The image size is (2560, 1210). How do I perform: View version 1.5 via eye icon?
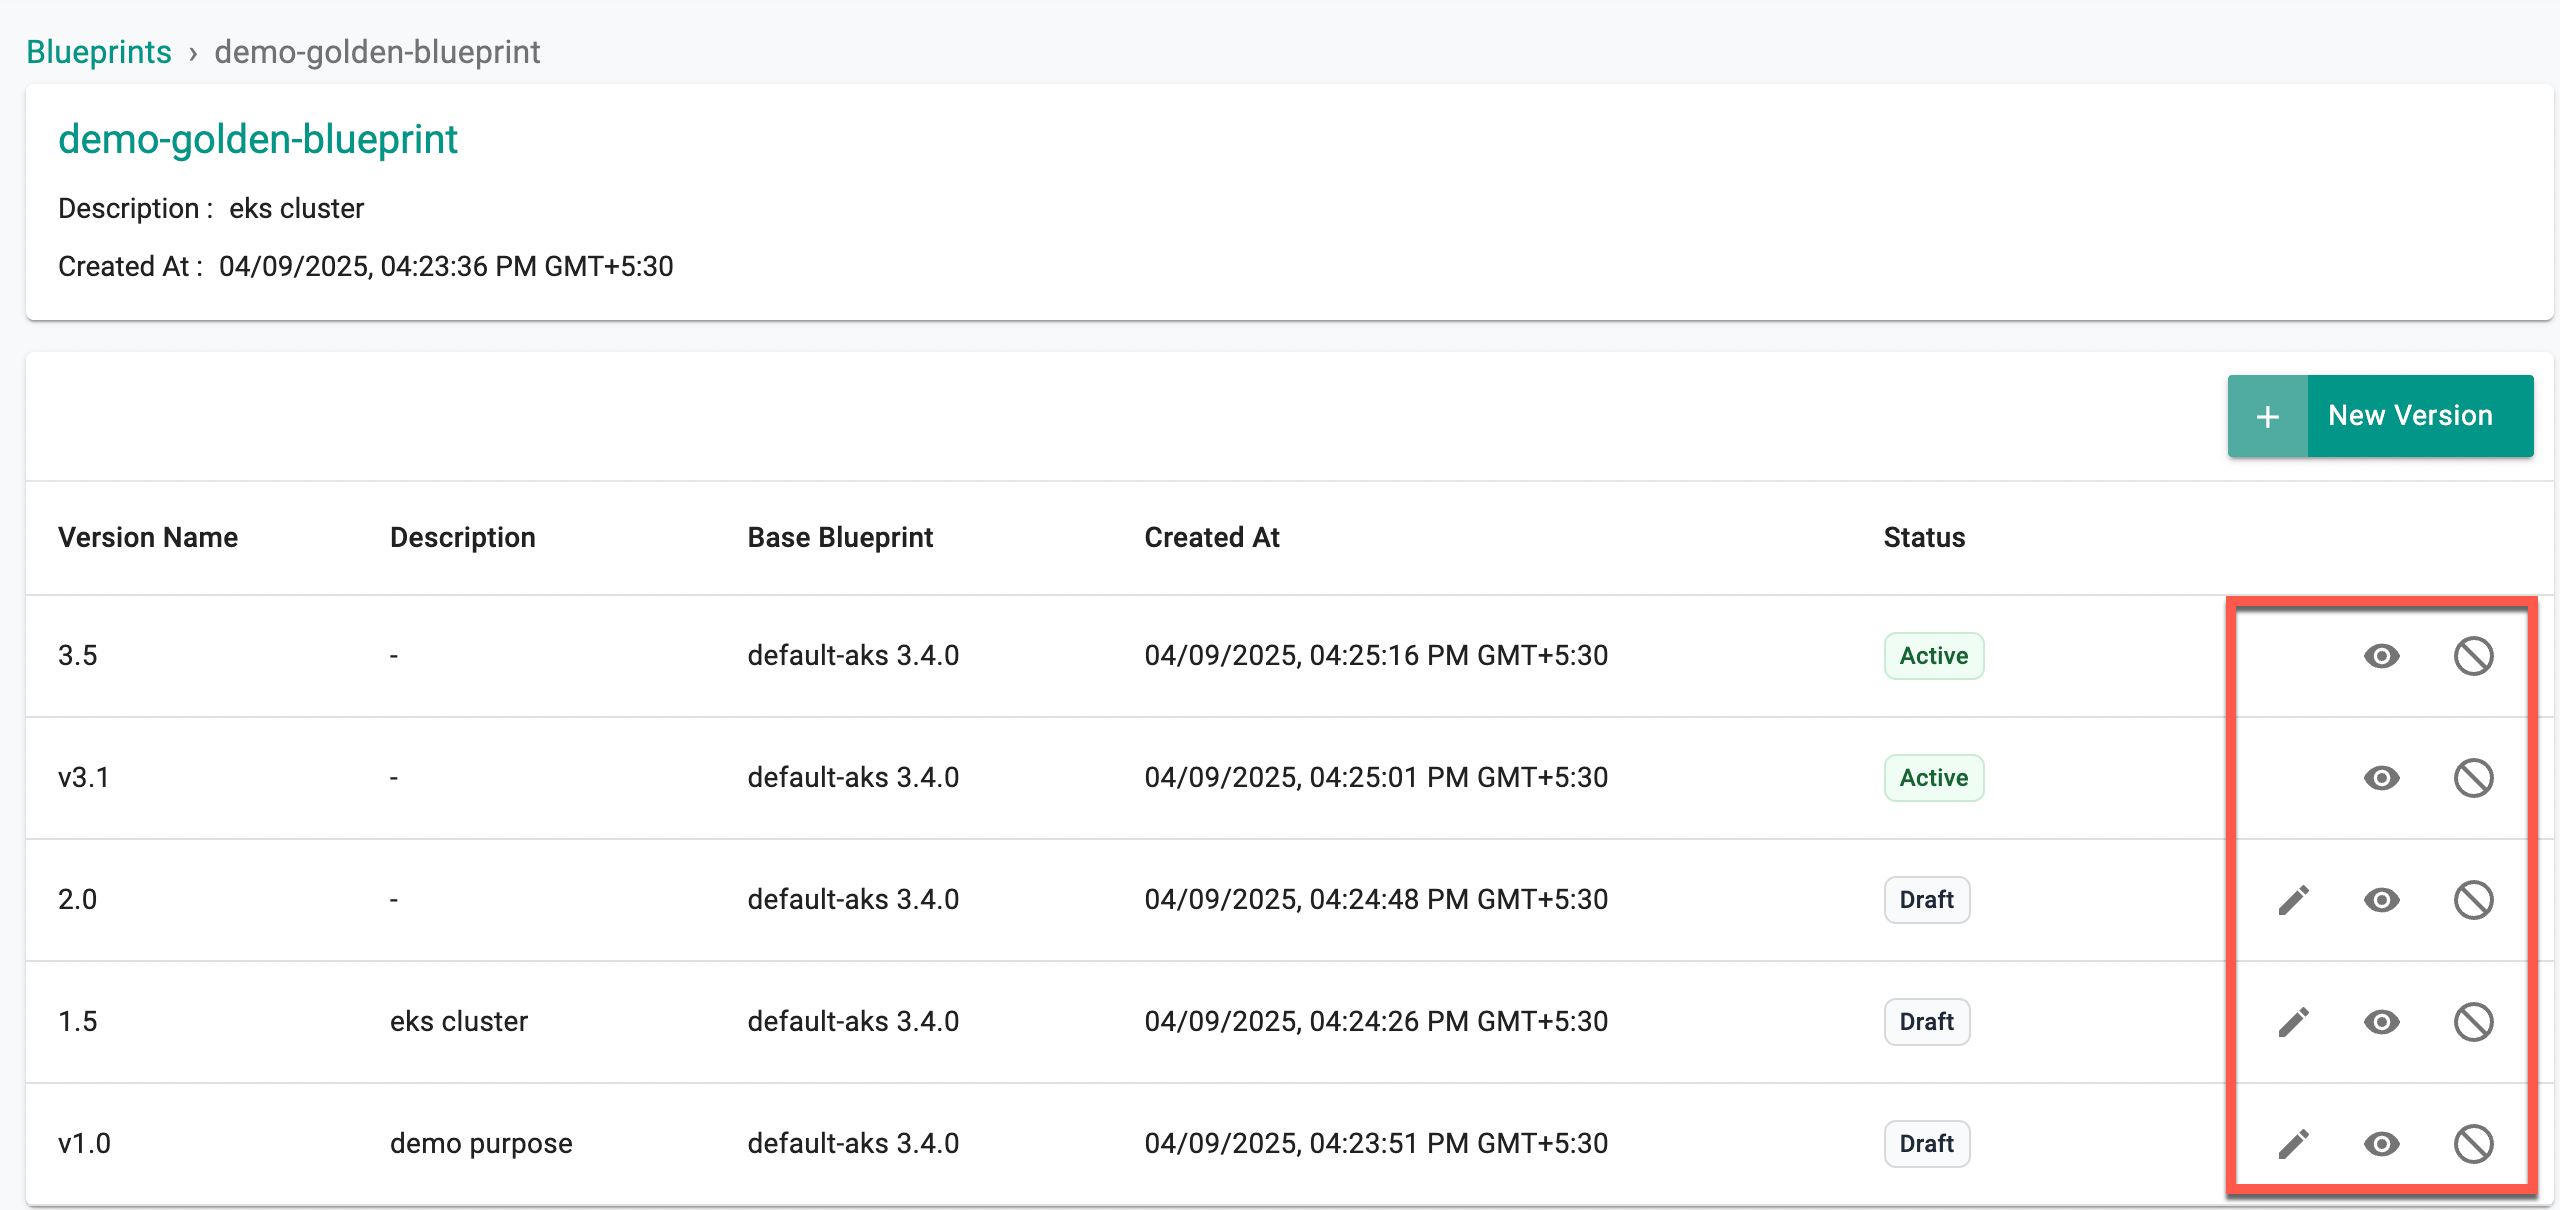(x=2382, y=1022)
